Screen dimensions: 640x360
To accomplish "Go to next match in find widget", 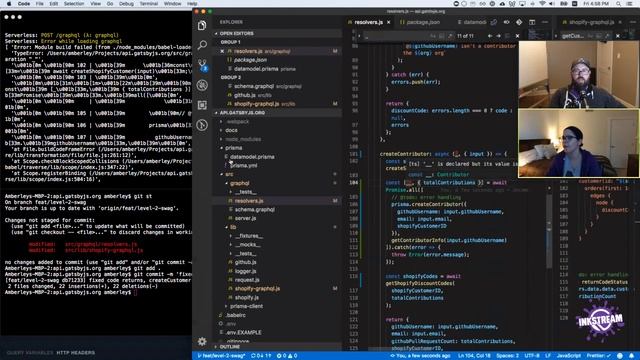I will (x=498, y=36).
